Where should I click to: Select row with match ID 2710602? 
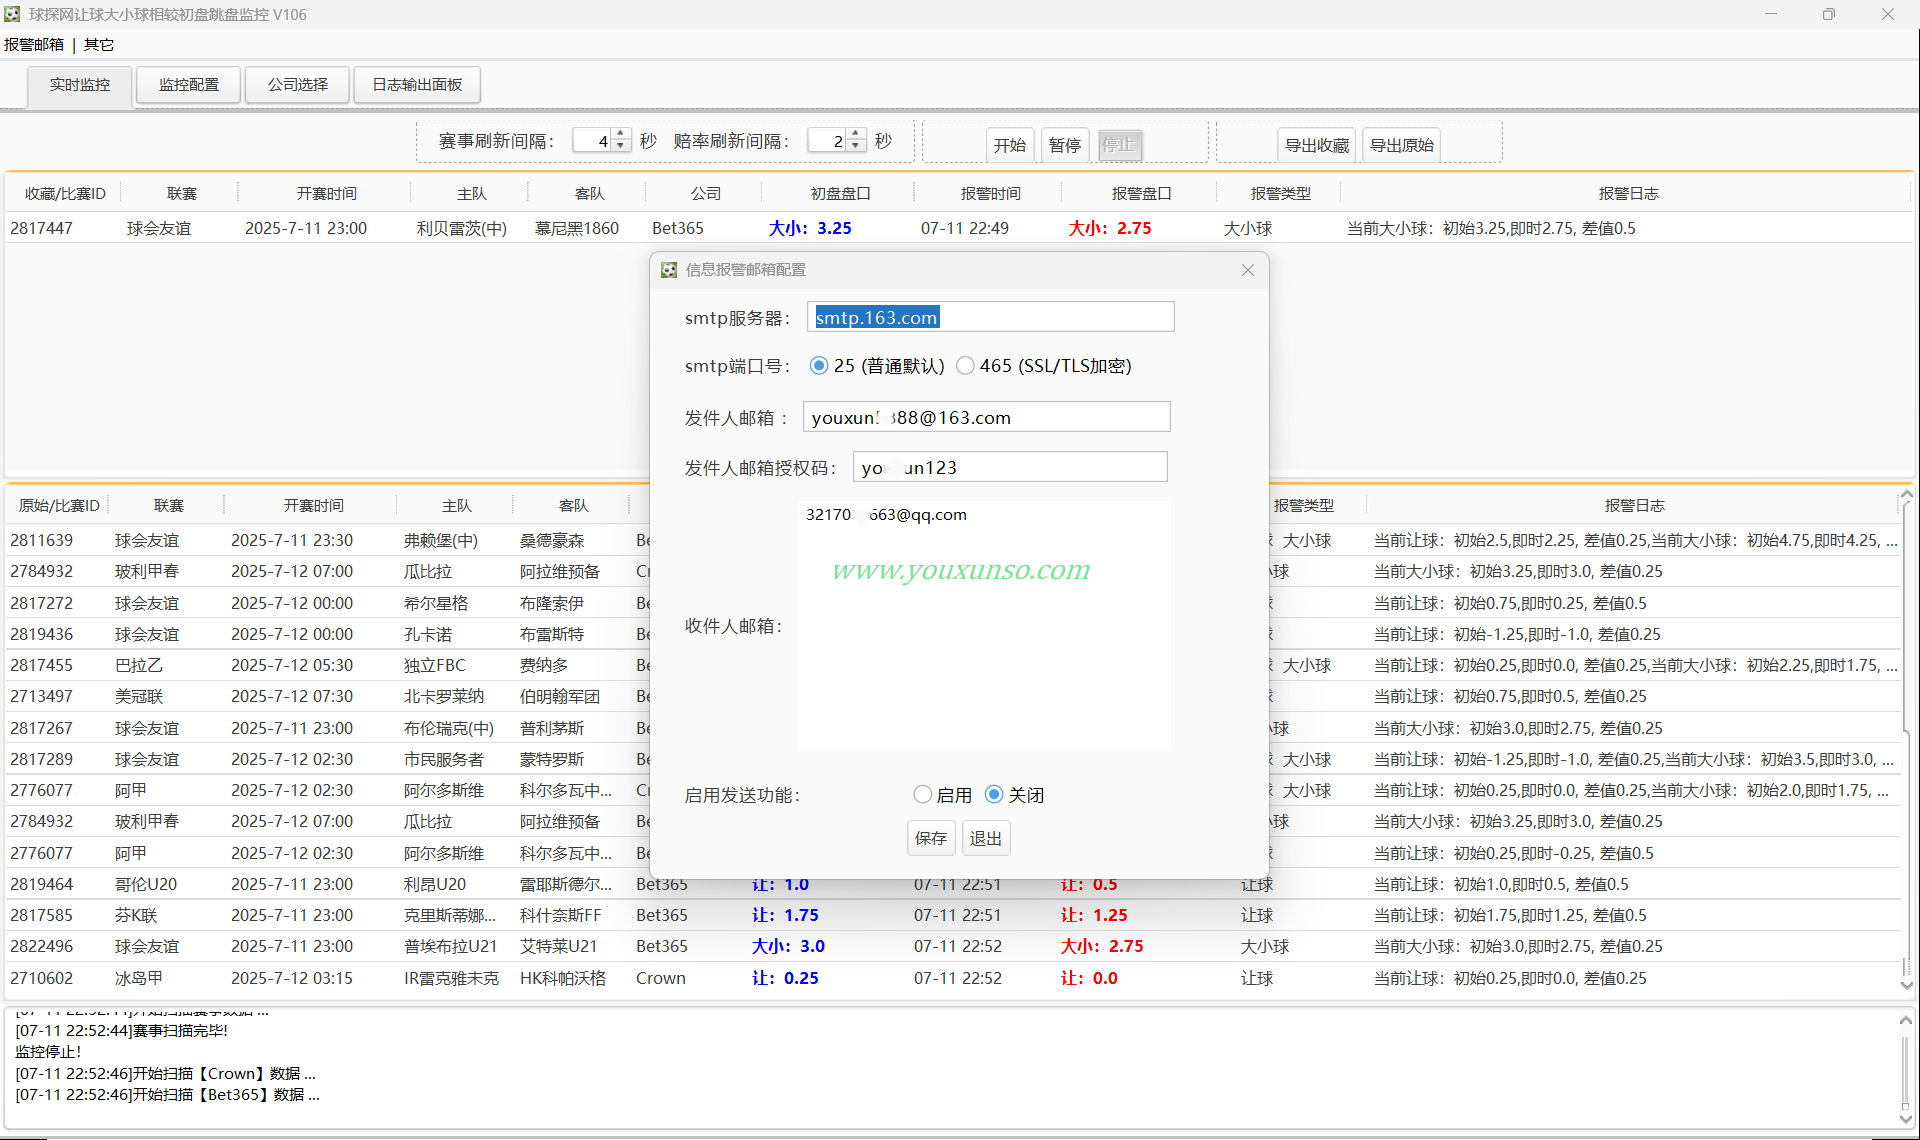pyautogui.click(x=952, y=978)
